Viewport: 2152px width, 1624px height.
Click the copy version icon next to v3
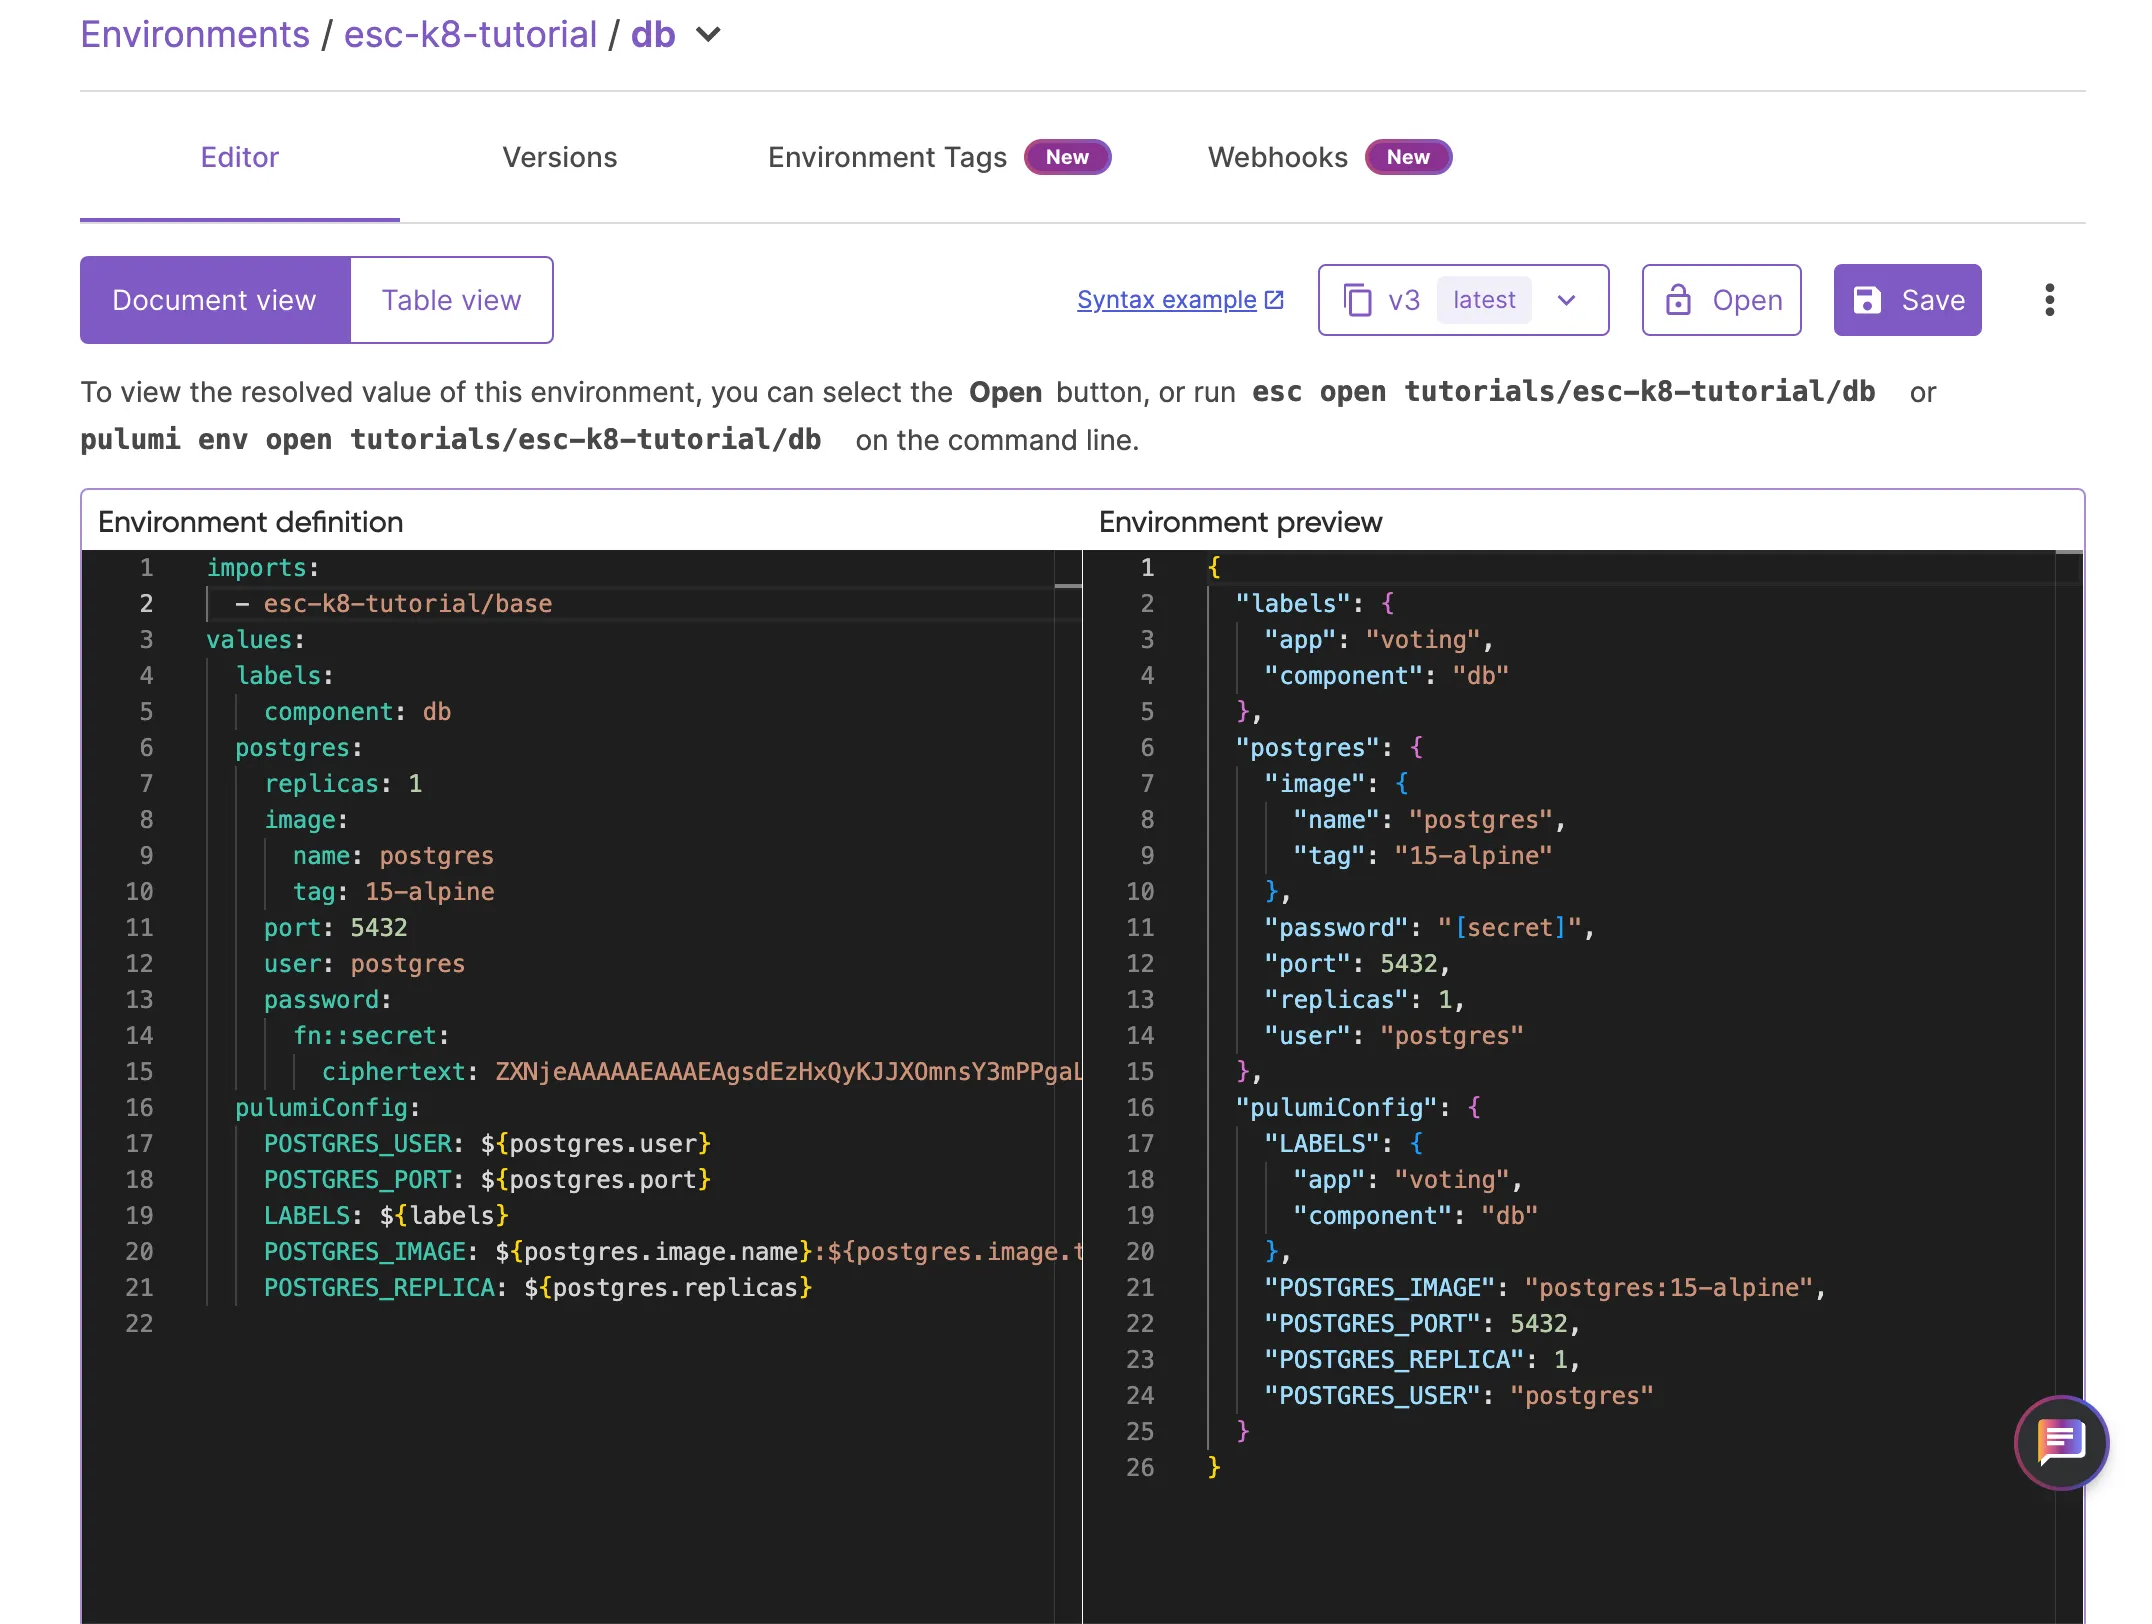point(1357,300)
